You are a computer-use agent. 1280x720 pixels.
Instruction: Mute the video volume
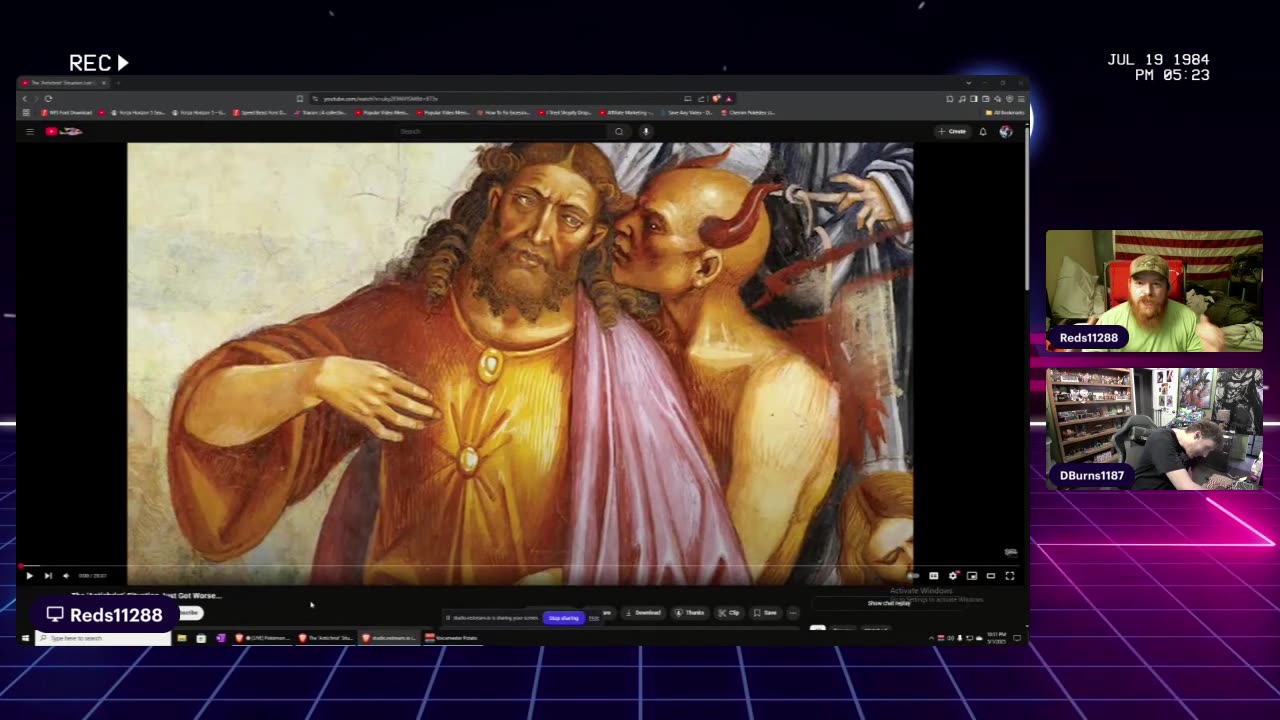(x=66, y=576)
